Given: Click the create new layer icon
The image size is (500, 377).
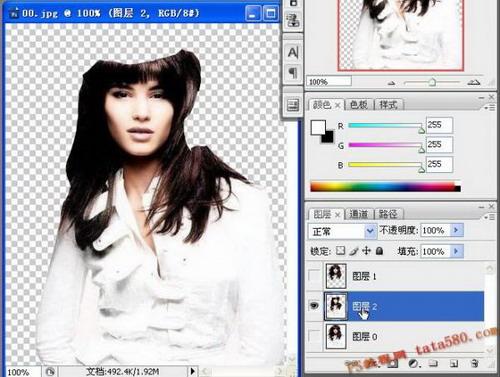Looking at the screenshot, I should click(x=454, y=363).
